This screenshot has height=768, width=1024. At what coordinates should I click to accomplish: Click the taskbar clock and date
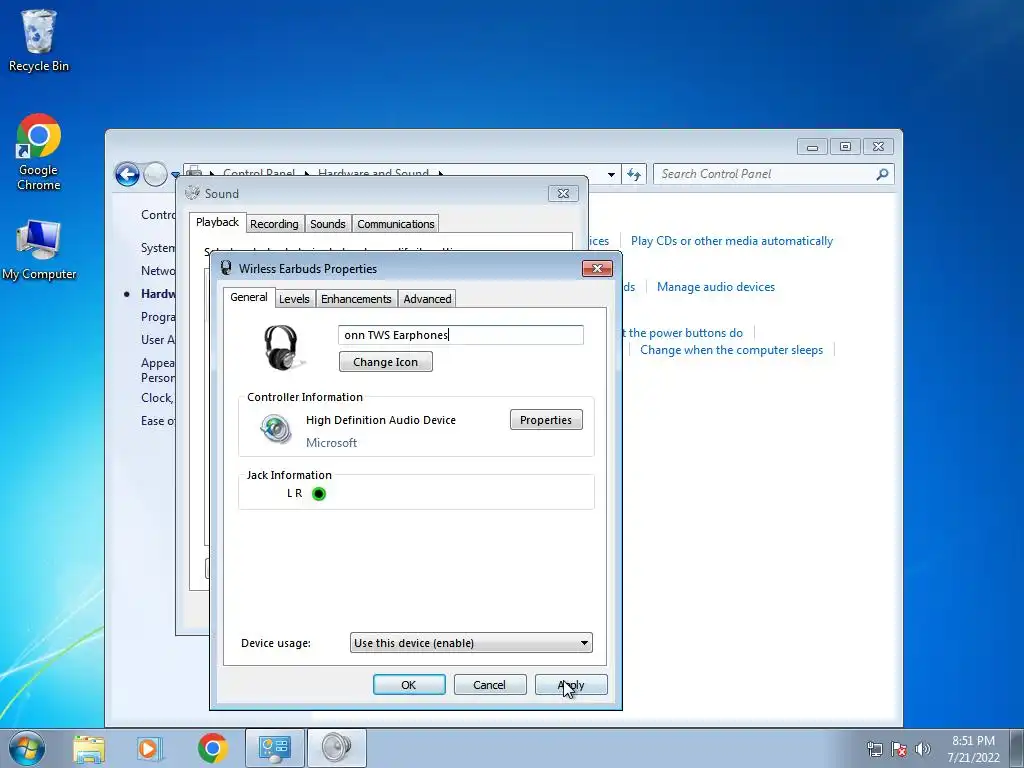tap(973, 749)
